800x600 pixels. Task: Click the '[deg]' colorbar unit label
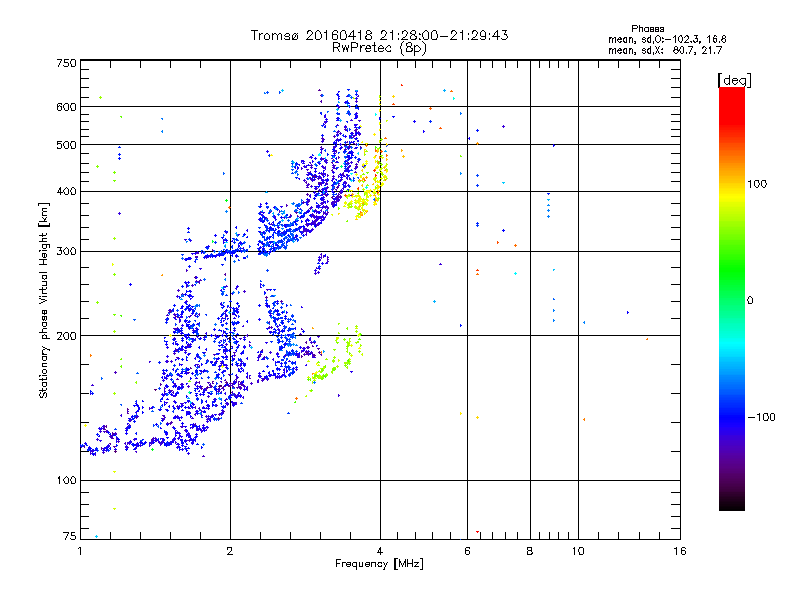734,80
